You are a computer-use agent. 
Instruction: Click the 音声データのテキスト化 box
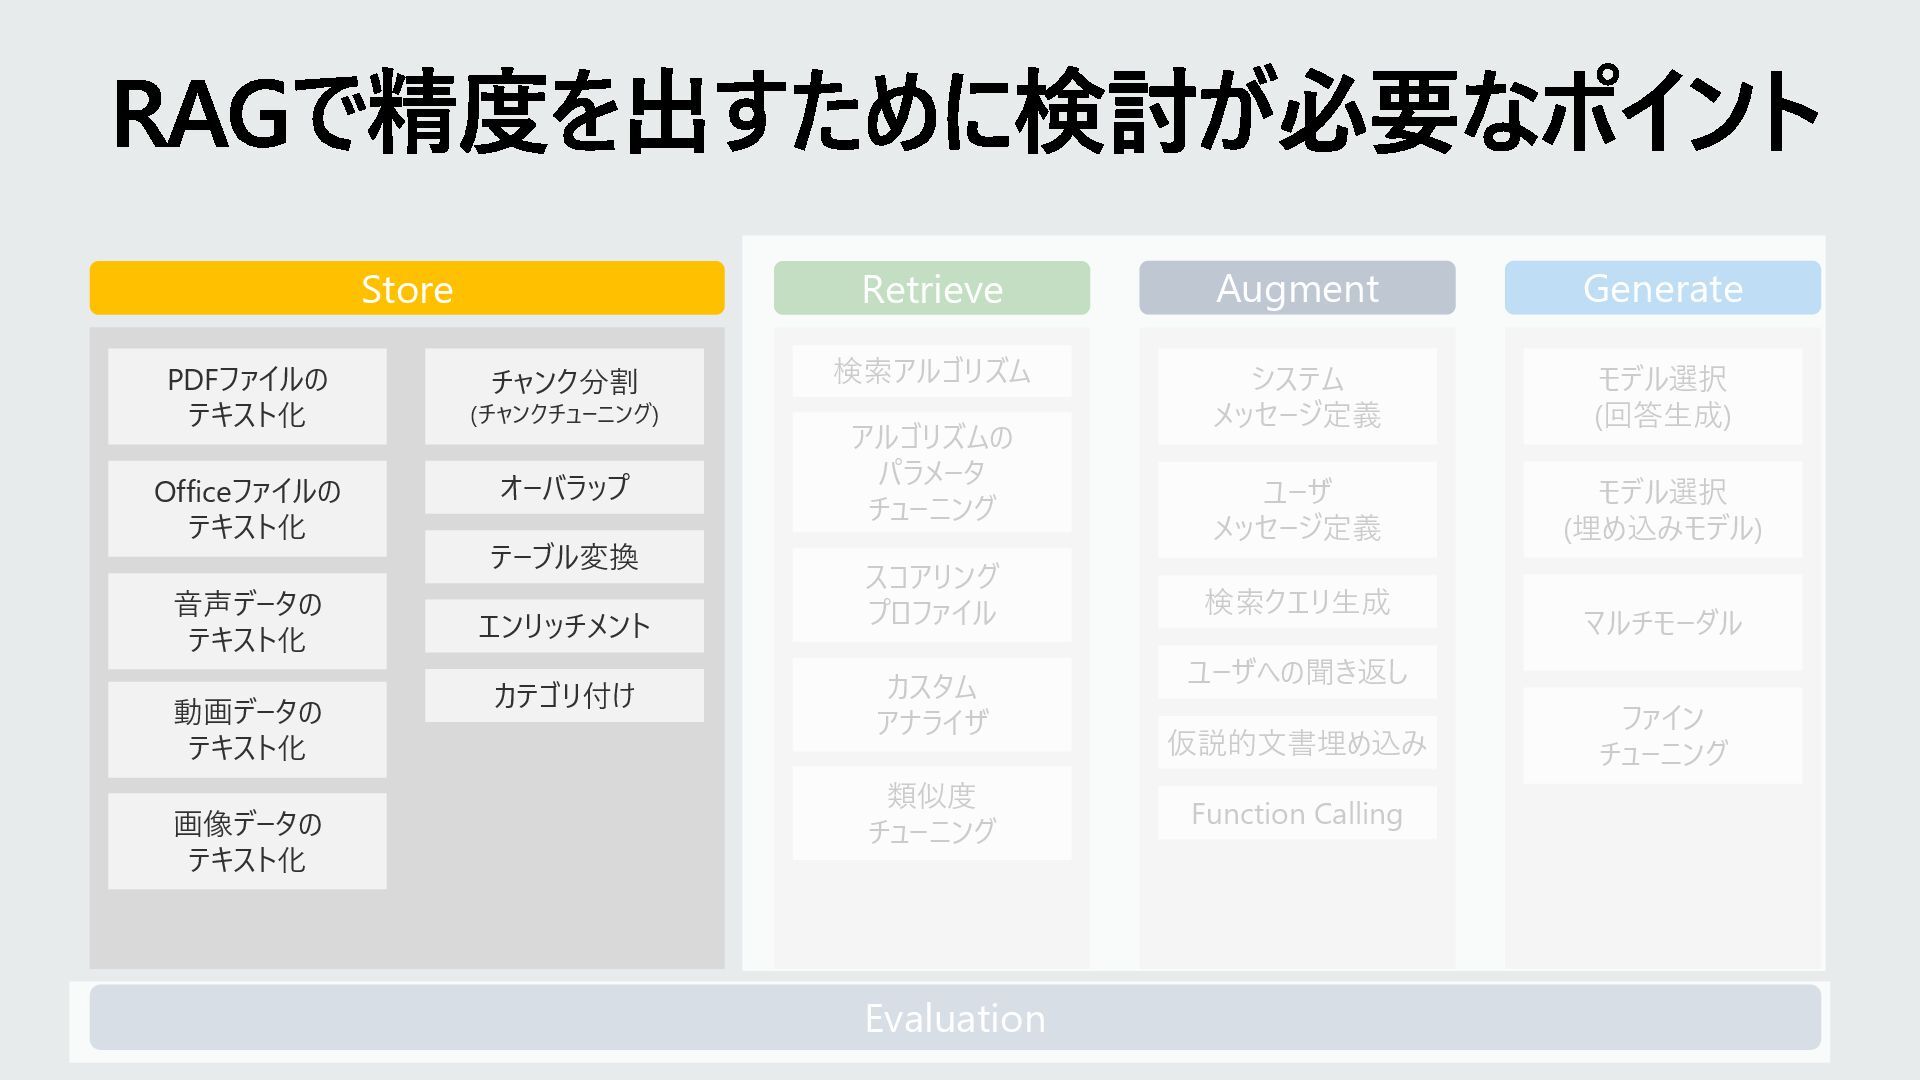[x=247, y=620]
